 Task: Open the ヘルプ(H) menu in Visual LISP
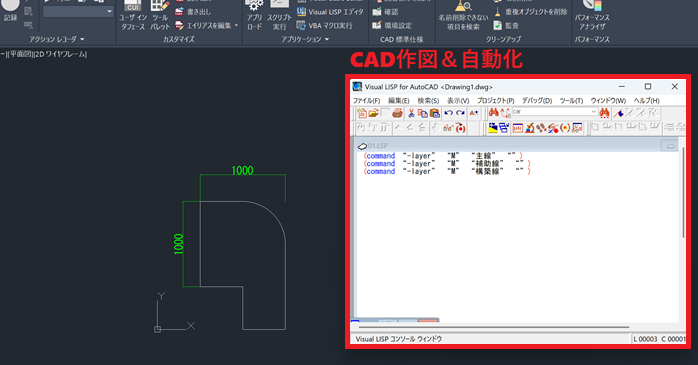click(646, 101)
